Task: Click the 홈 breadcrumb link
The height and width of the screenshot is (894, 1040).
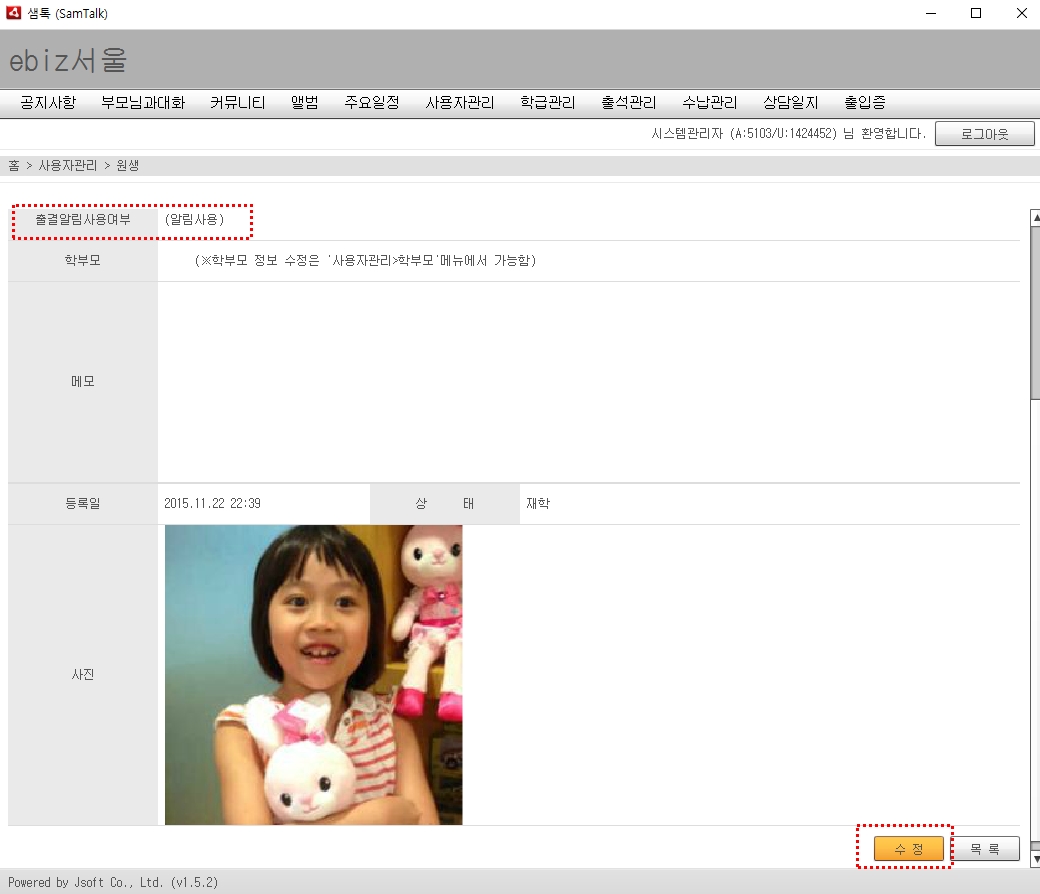Action: (x=14, y=165)
